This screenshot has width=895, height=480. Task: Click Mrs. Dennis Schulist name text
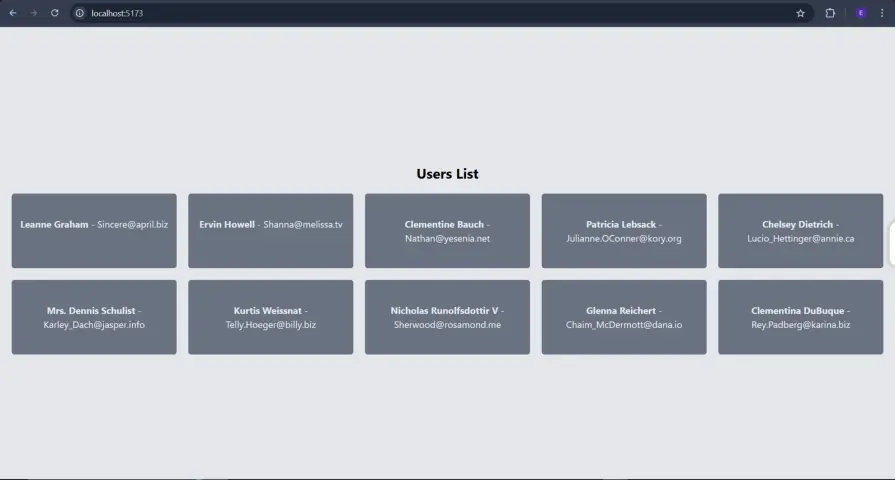pos(91,310)
